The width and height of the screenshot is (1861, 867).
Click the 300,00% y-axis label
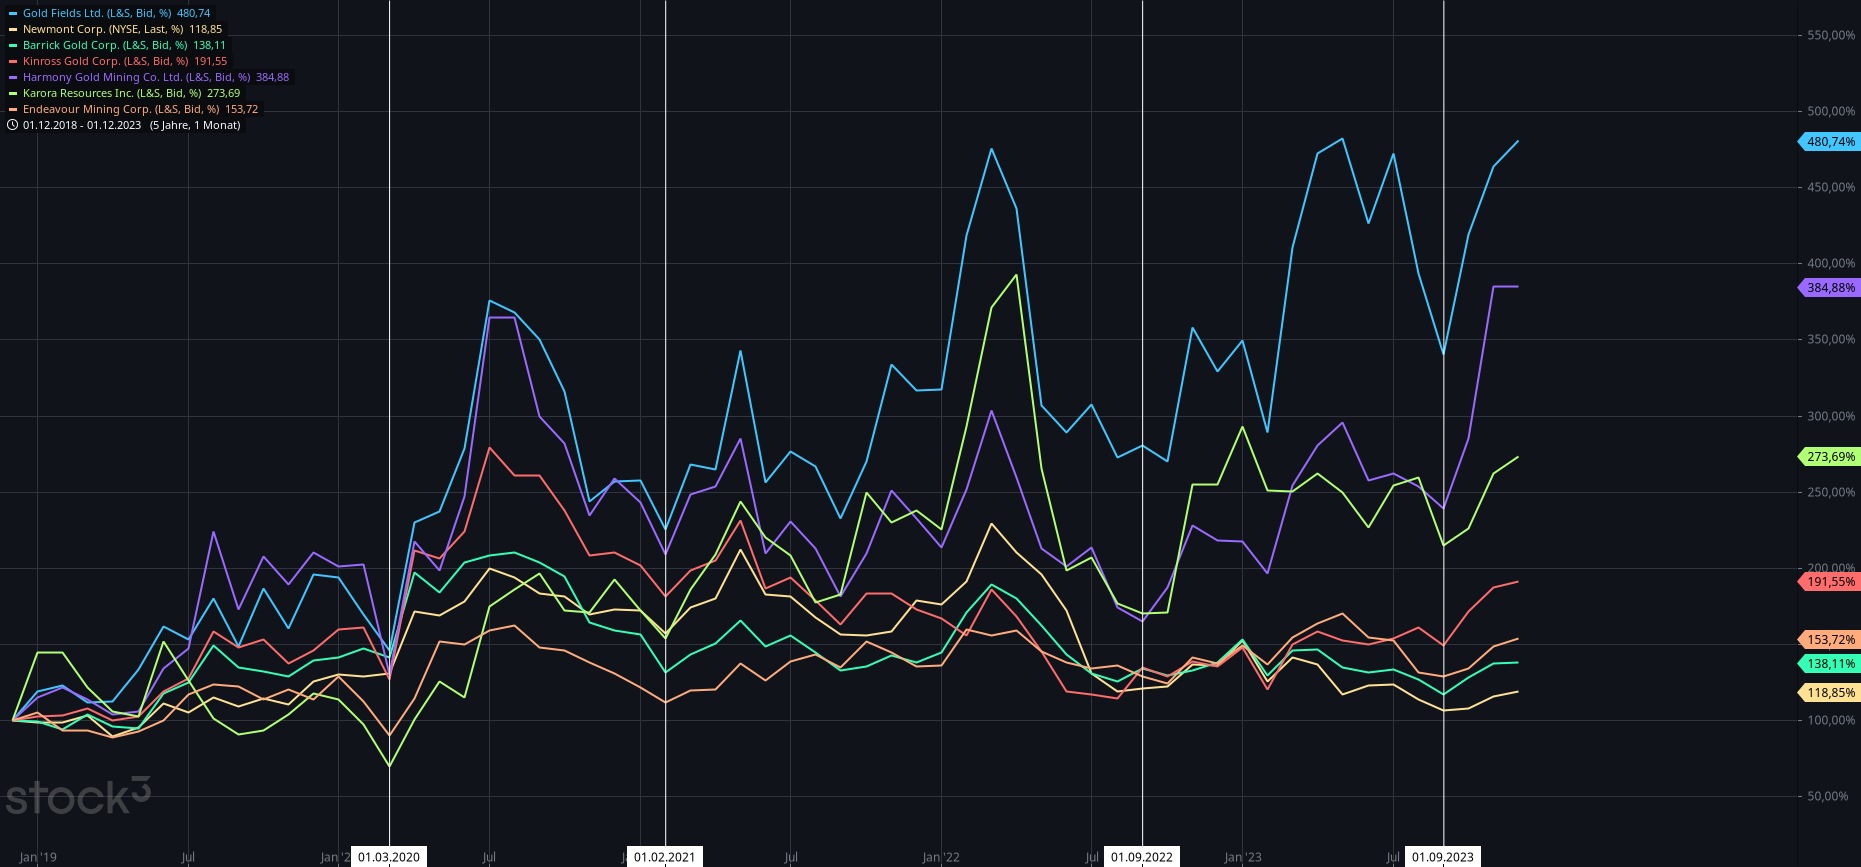click(x=1831, y=416)
